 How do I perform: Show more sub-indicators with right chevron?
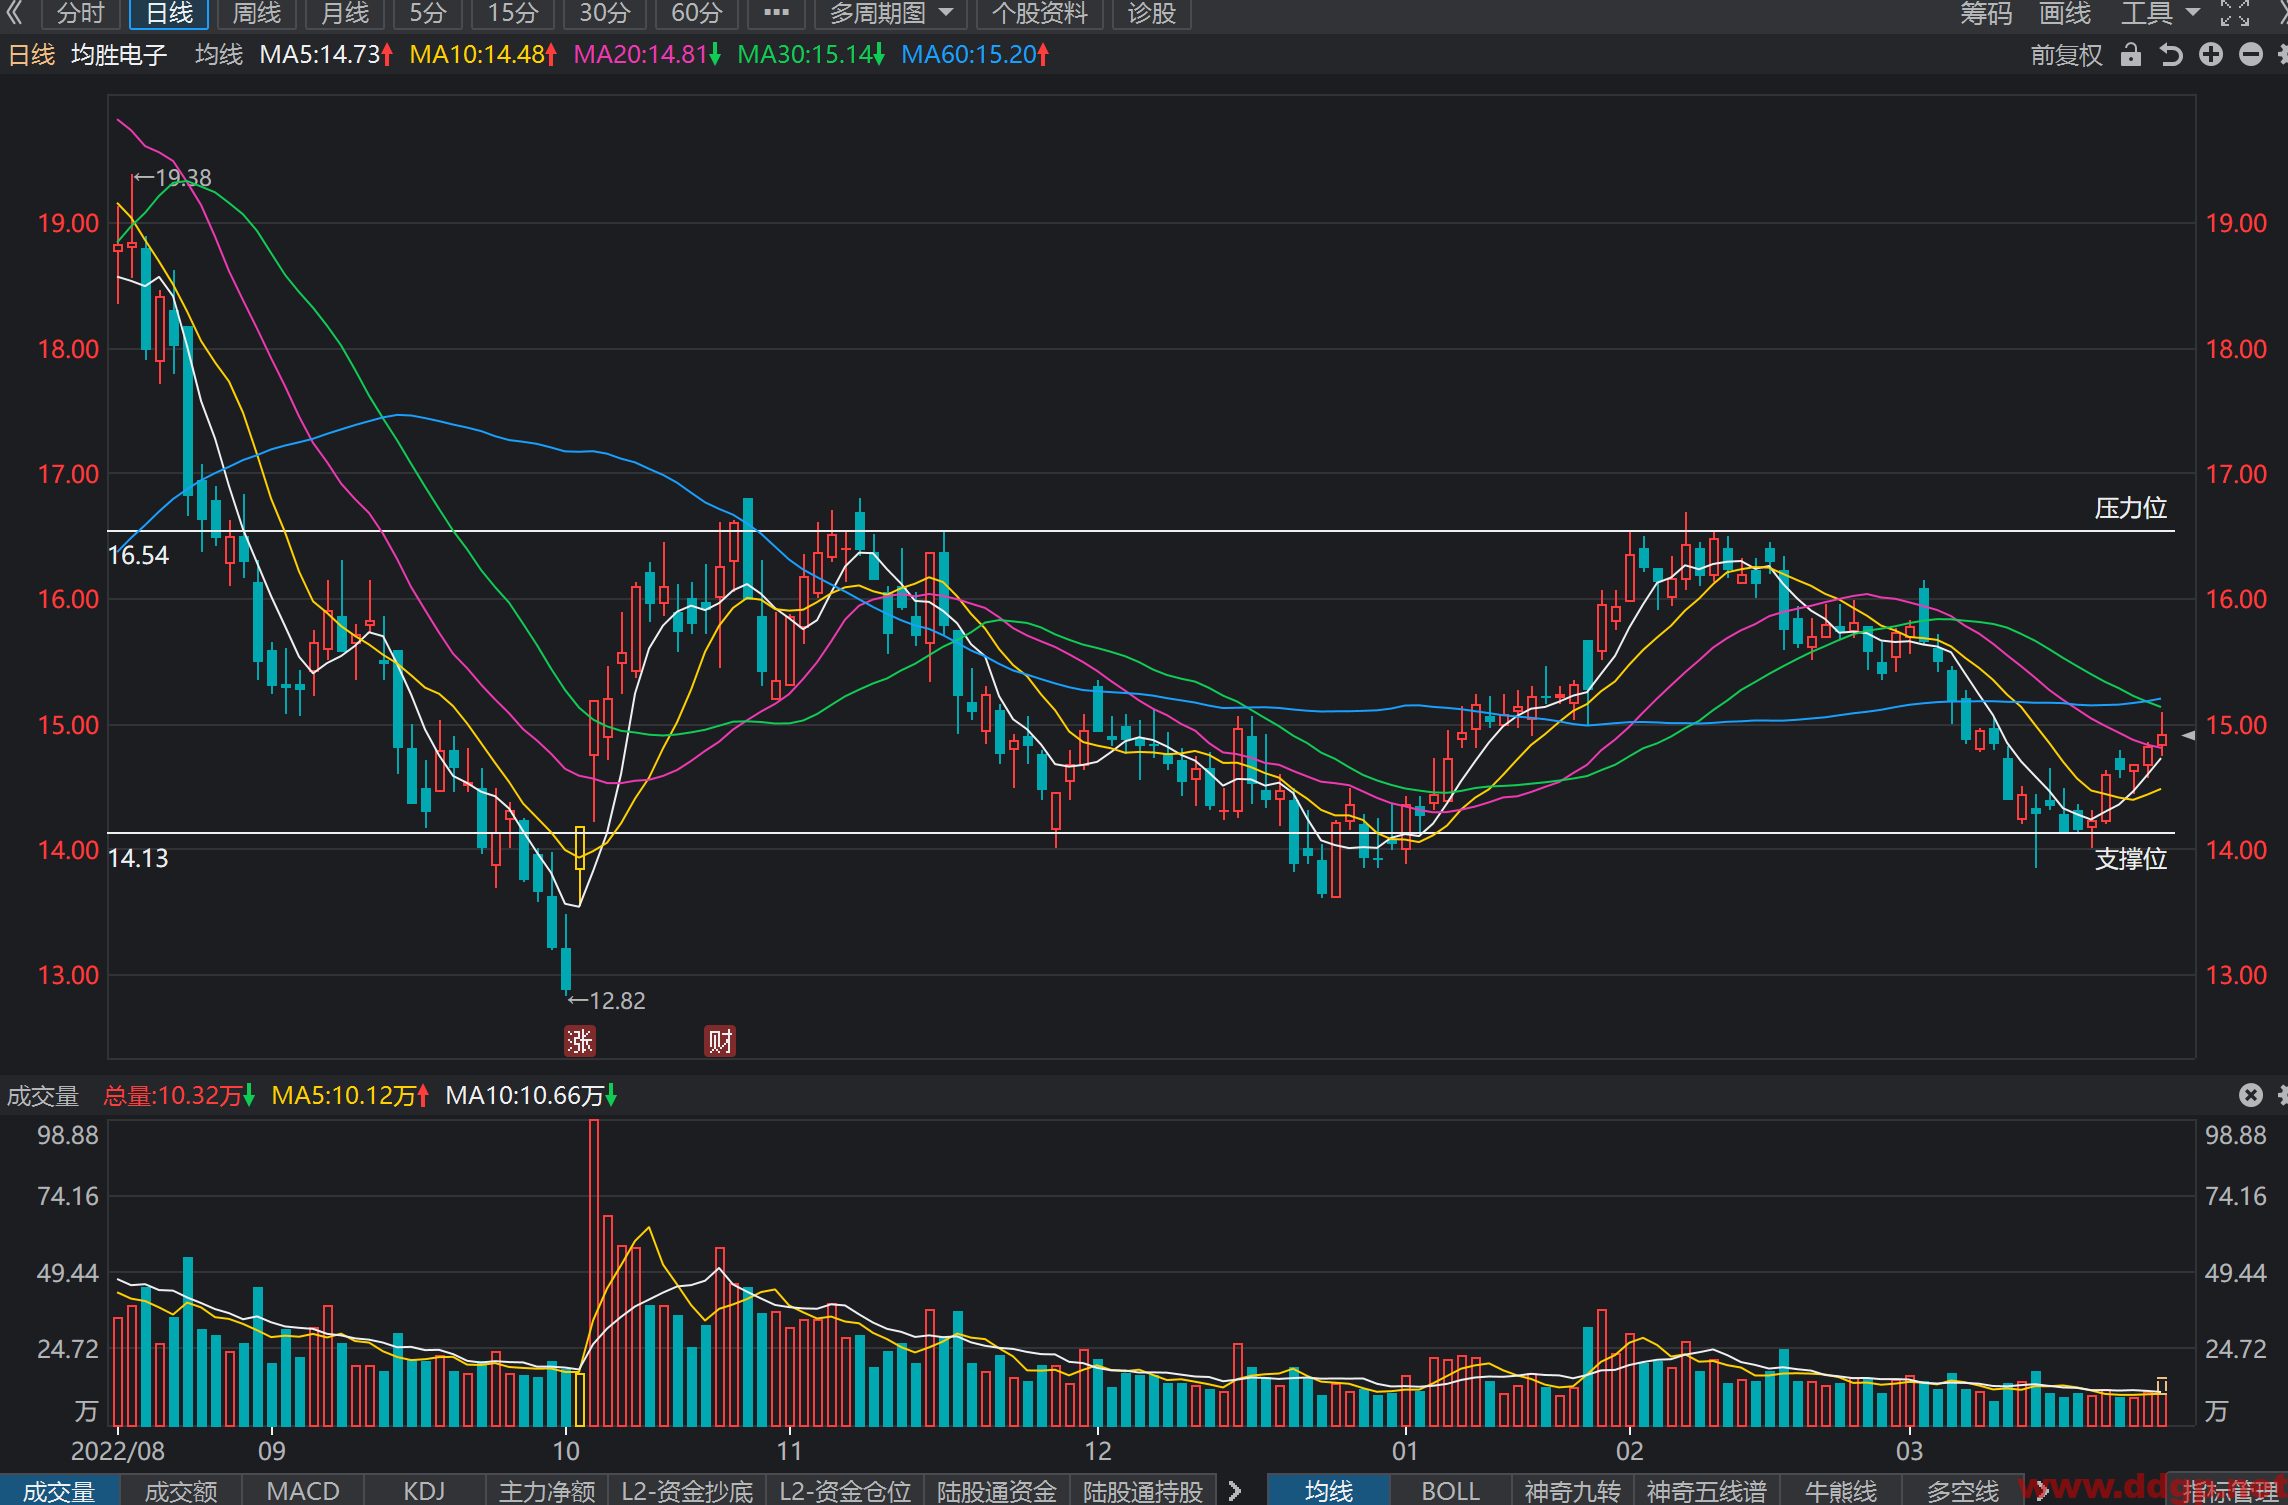[1235, 1490]
